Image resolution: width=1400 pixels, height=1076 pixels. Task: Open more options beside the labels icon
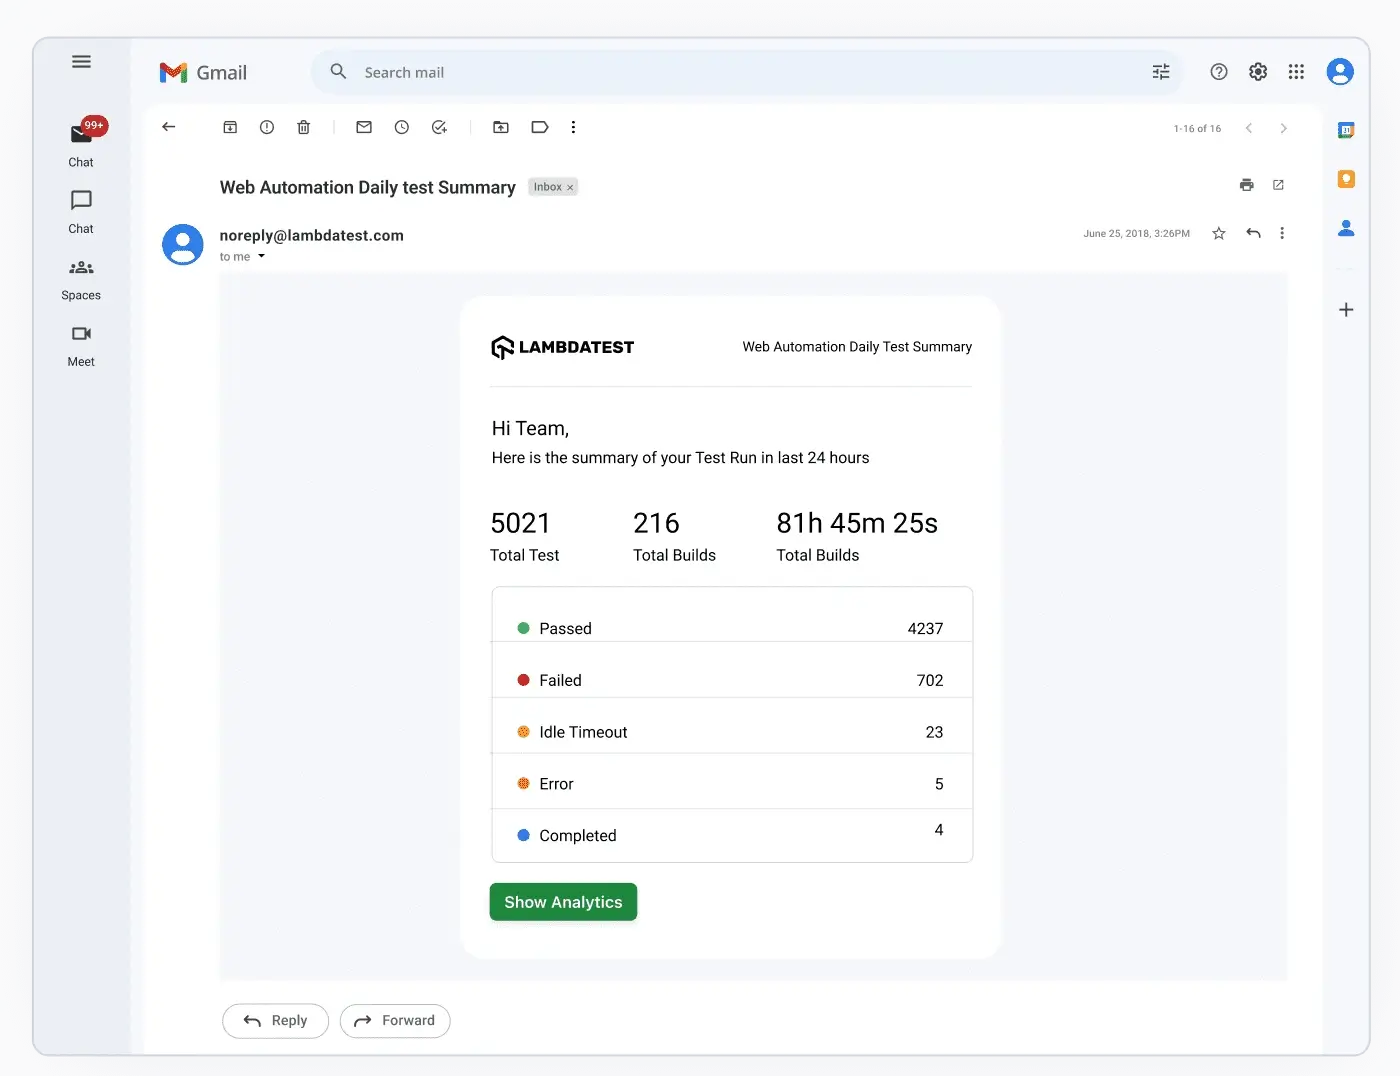(x=573, y=127)
